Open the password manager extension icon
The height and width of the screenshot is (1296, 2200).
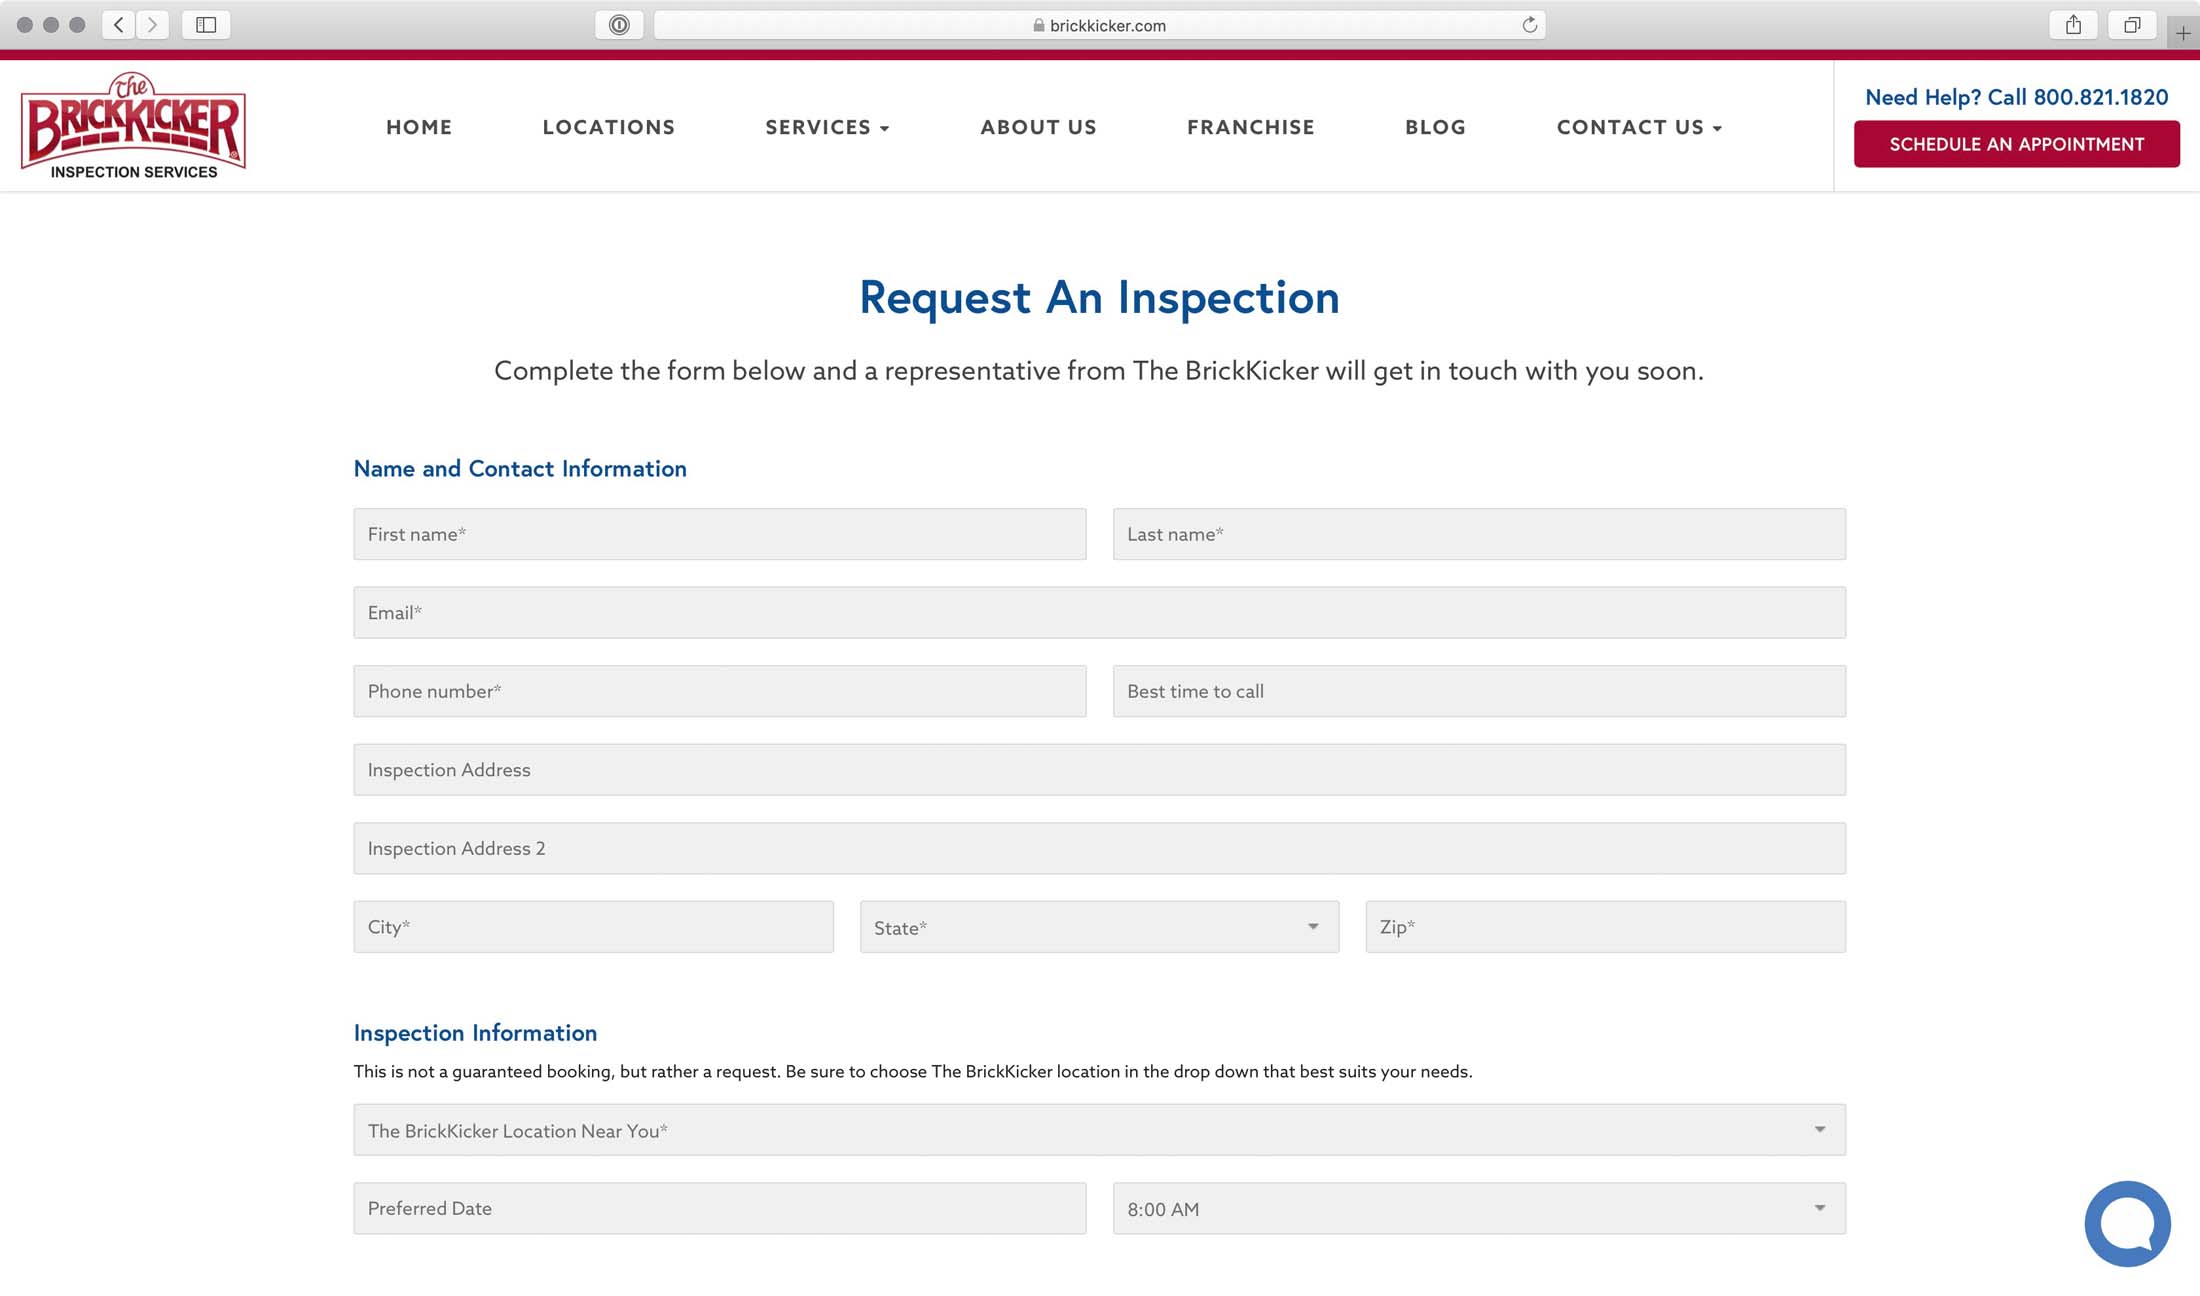point(619,25)
